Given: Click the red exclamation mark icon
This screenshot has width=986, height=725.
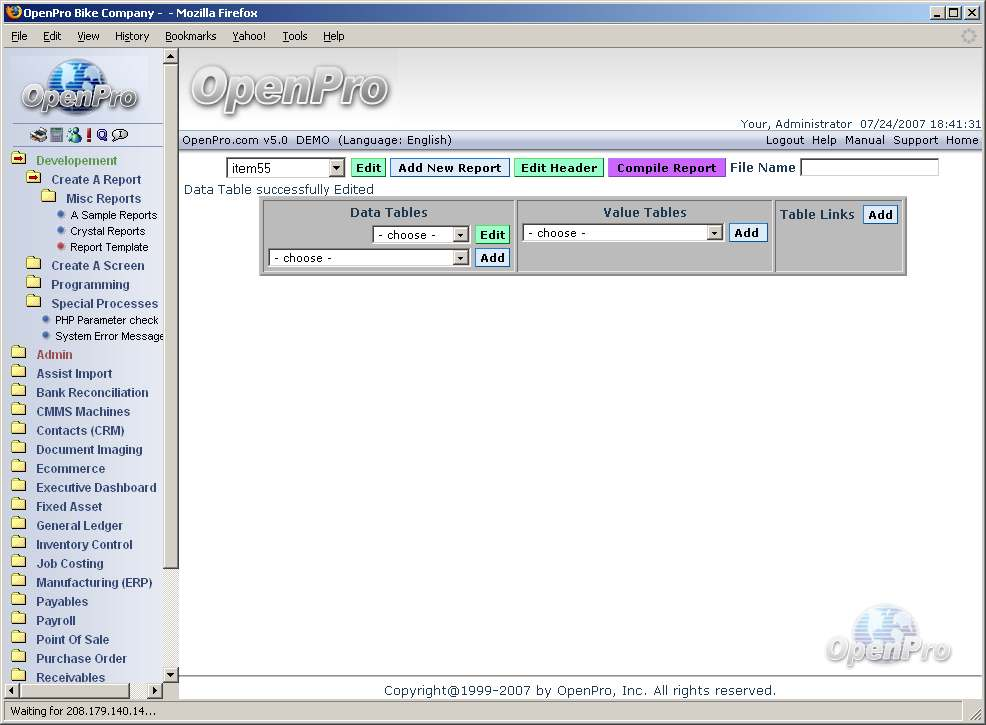Looking at the screenshot, I should tap(89, 135).
